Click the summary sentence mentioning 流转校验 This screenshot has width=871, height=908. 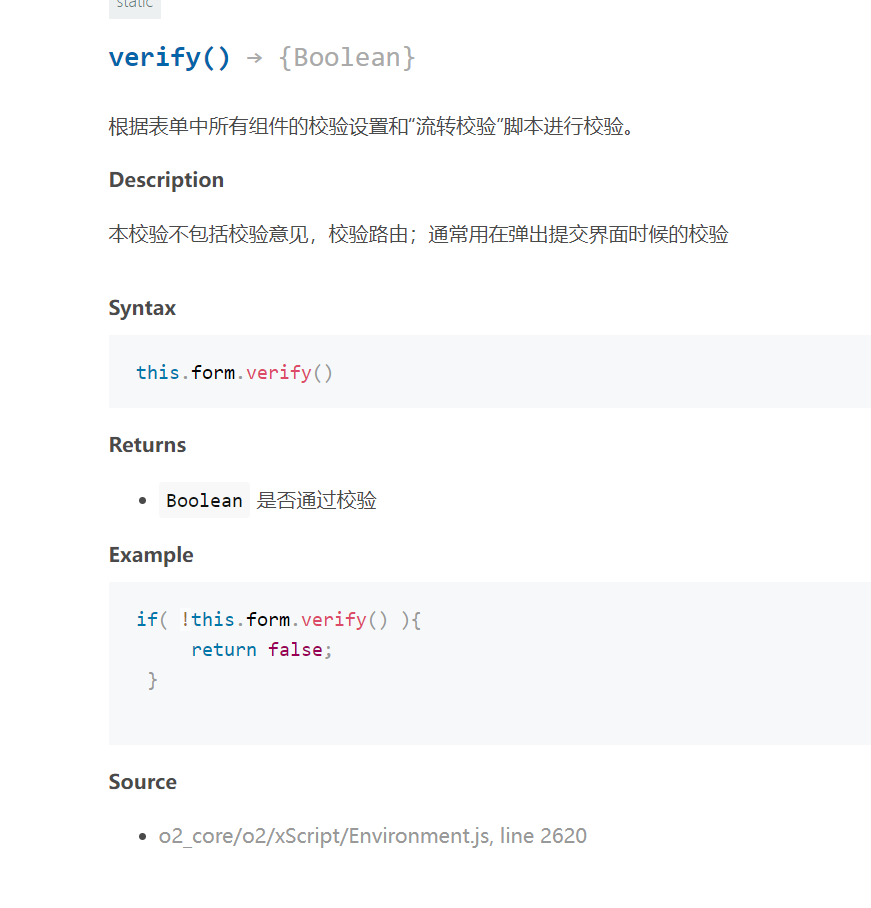point(371,127)
